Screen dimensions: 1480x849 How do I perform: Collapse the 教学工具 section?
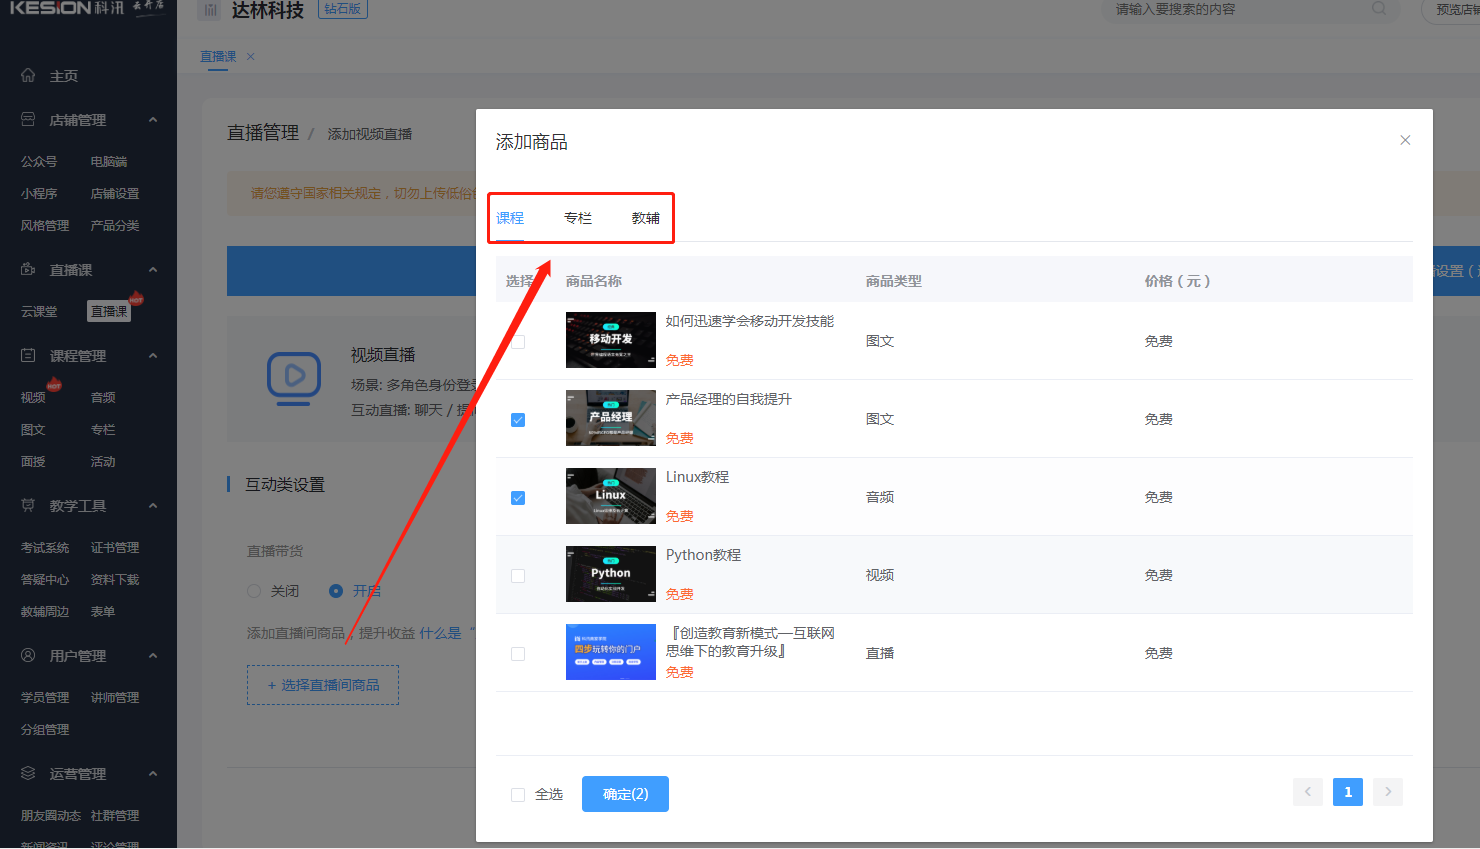pos(152,505)
